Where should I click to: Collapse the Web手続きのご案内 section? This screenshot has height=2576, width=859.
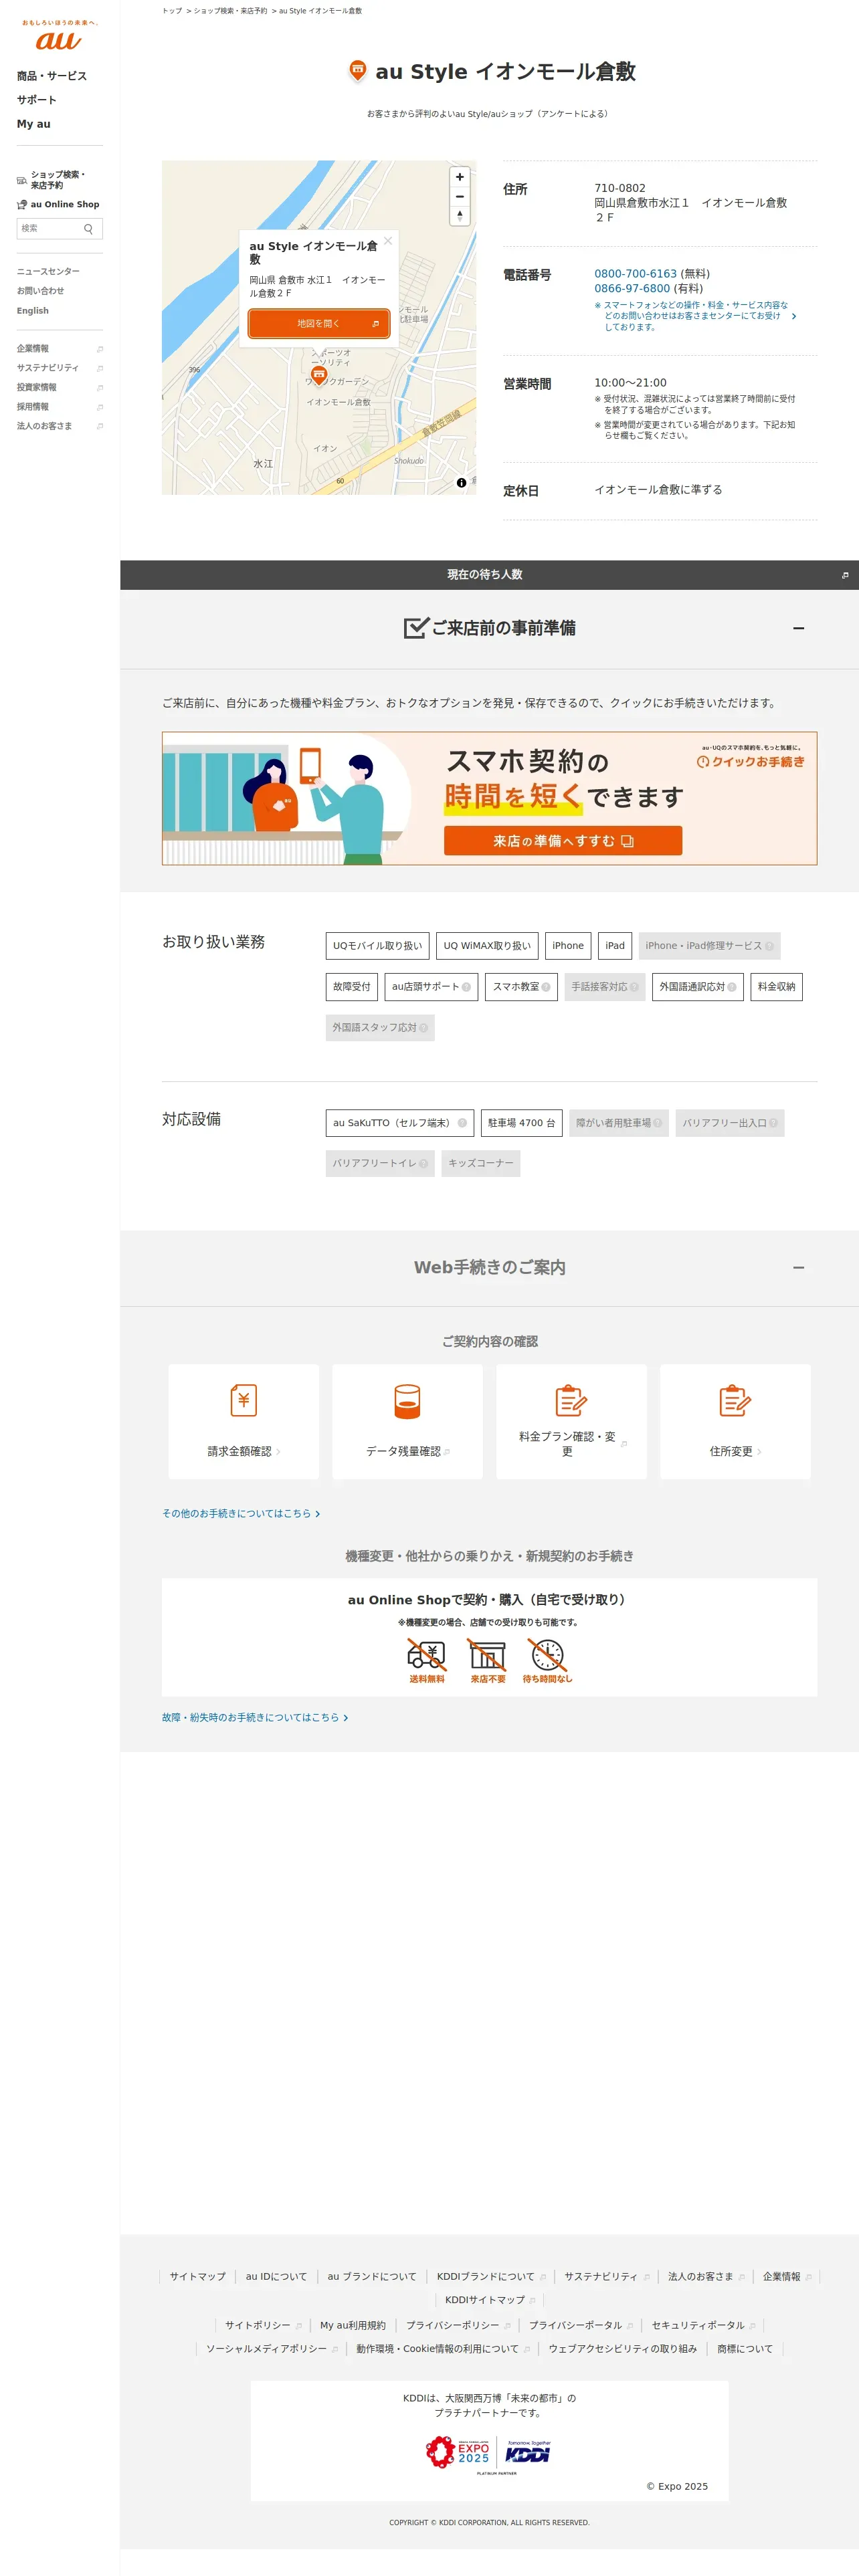pos(798,1268)
